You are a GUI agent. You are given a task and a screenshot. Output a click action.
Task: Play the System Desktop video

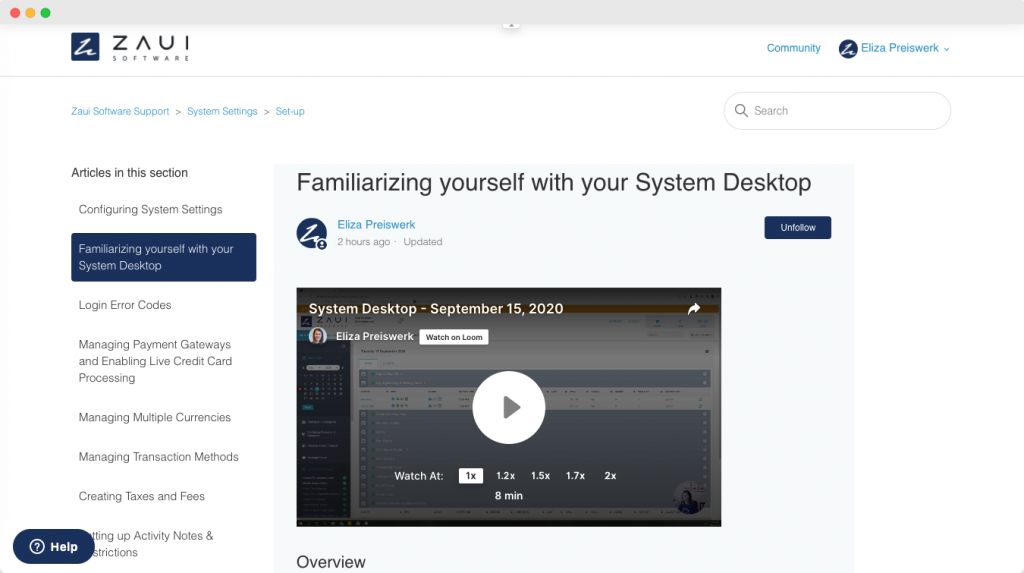509,408
